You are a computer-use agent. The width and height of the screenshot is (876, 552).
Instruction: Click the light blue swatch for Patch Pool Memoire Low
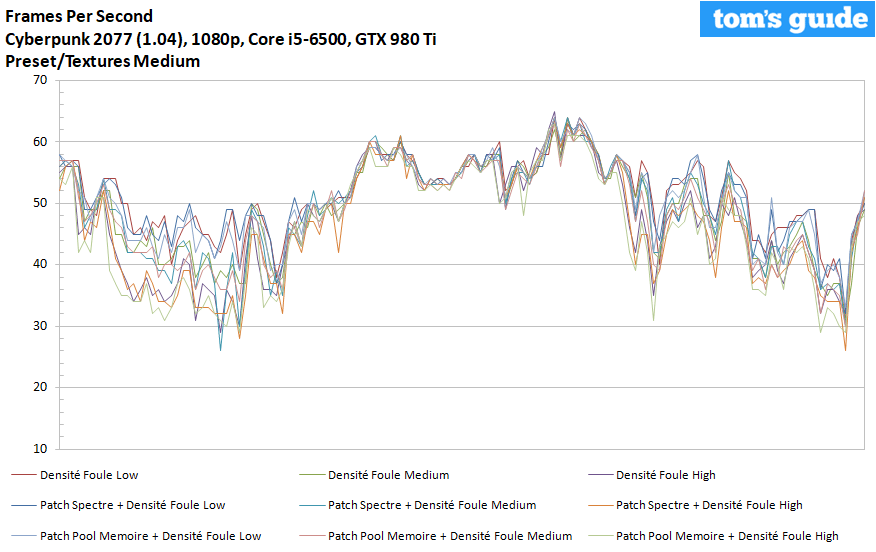point(23,536)
